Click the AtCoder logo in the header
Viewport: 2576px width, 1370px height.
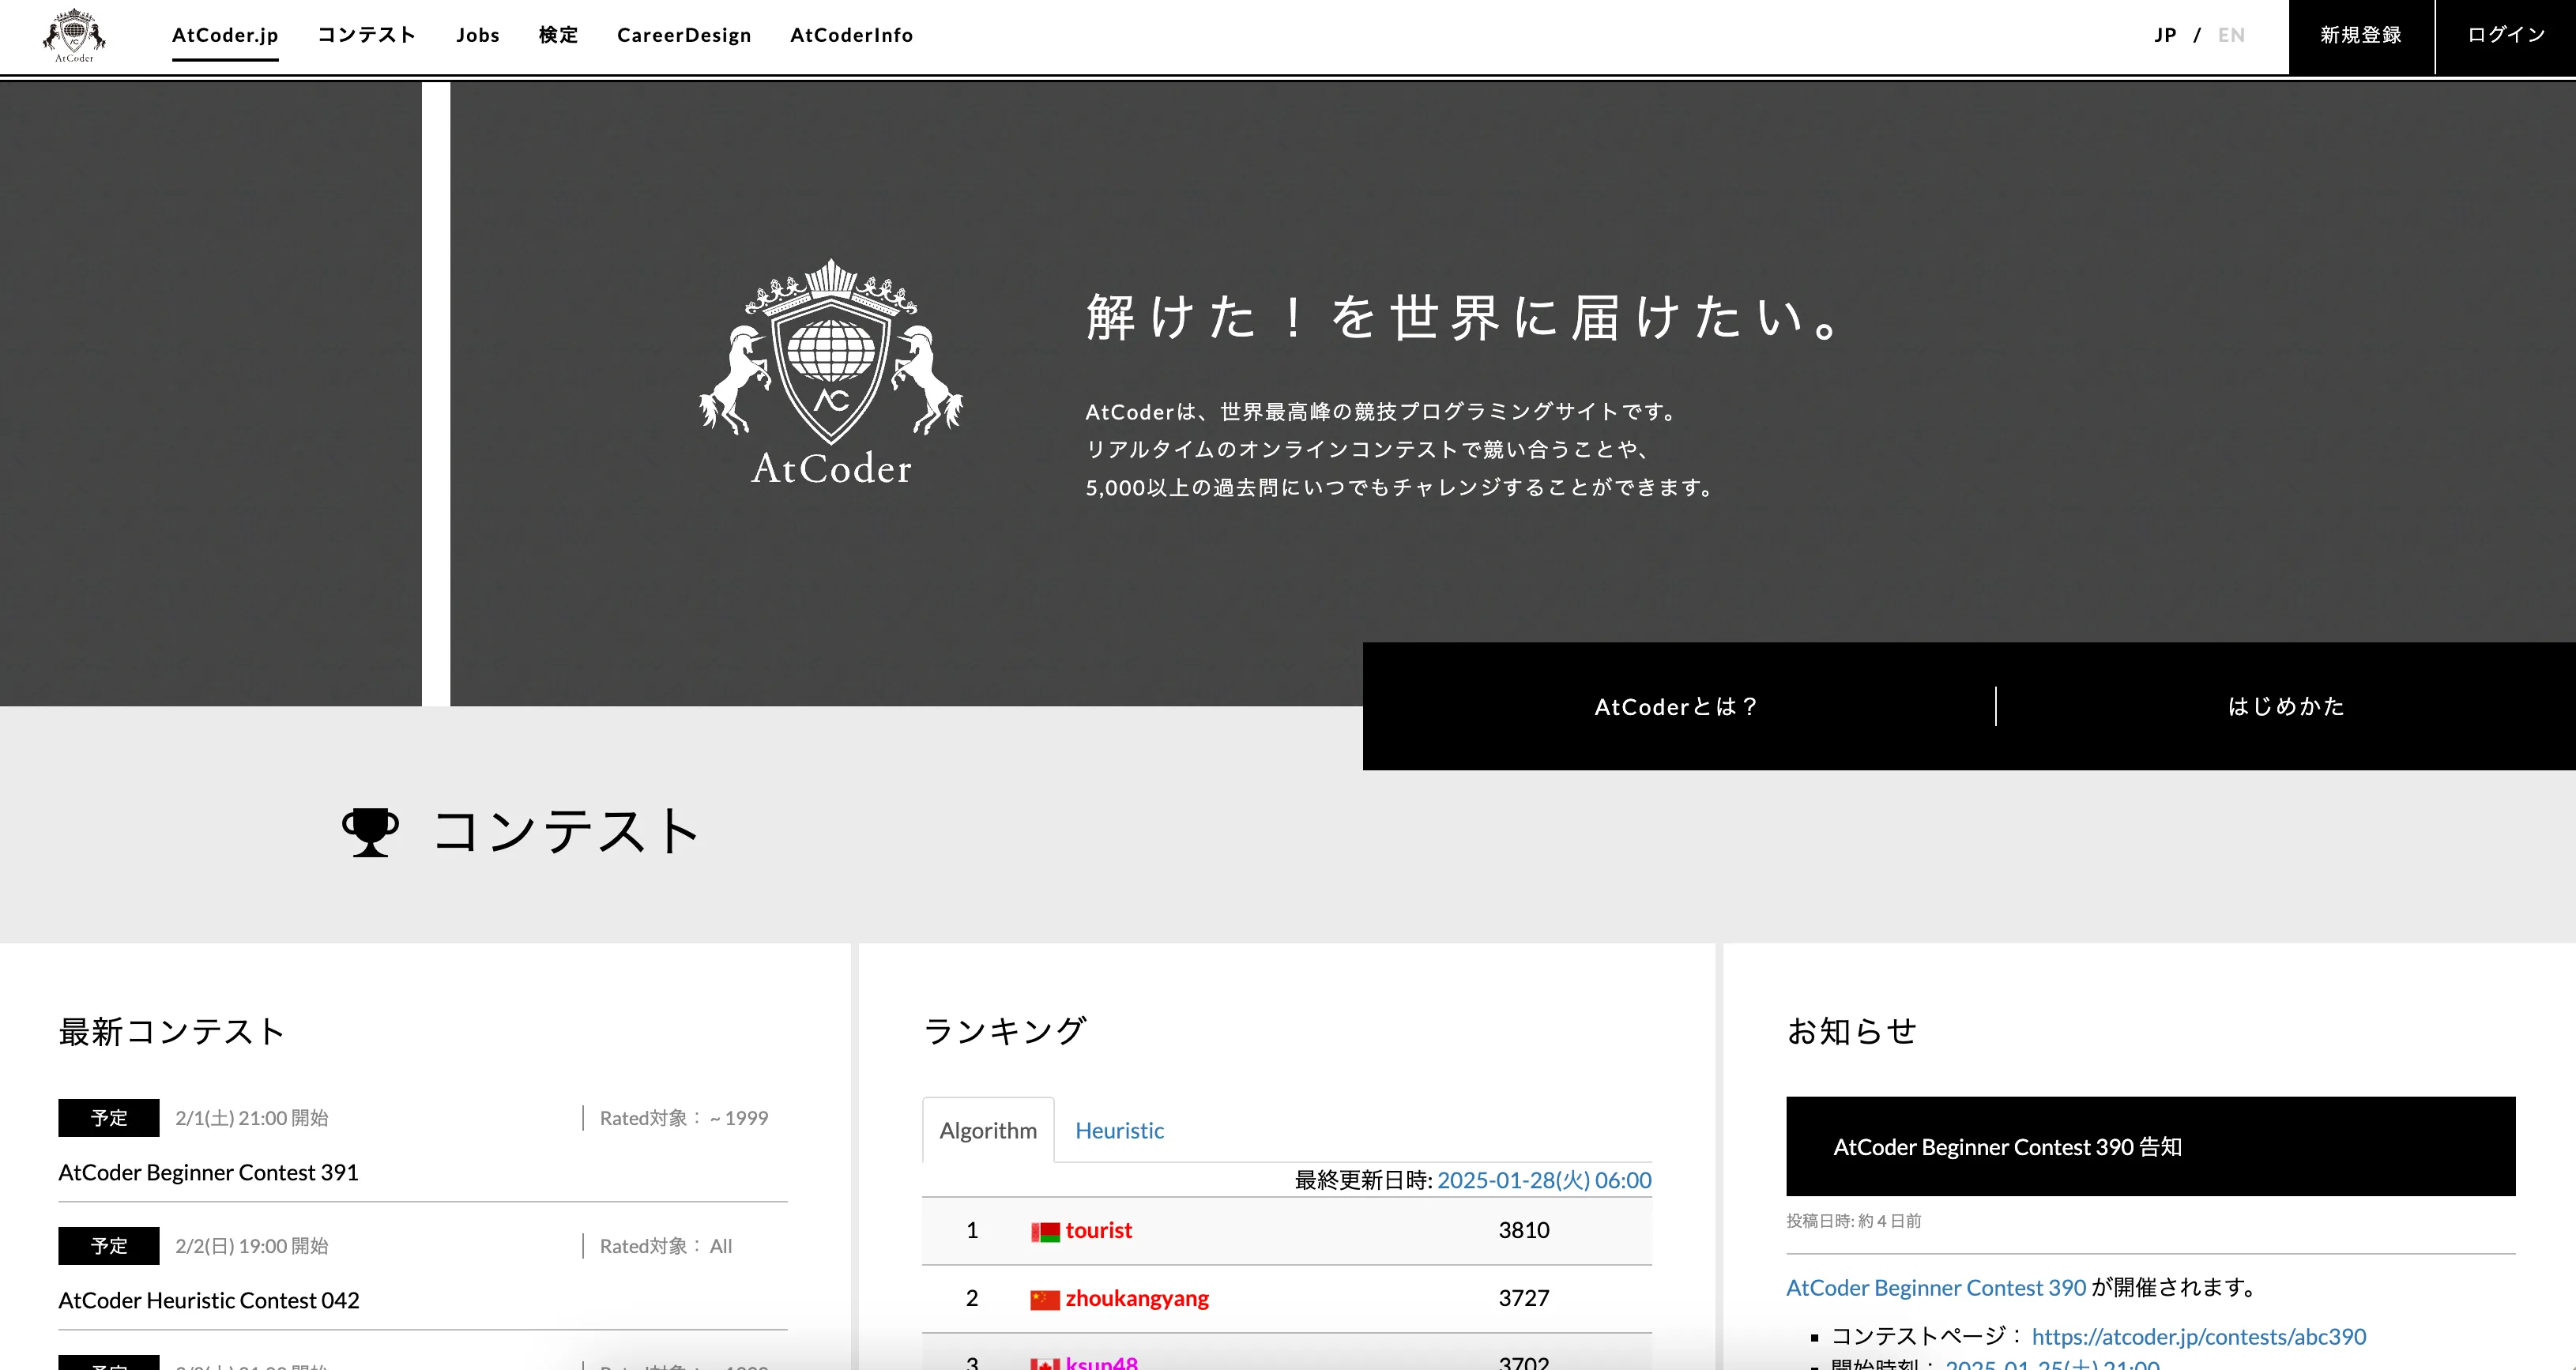click(x=74, y=36)
